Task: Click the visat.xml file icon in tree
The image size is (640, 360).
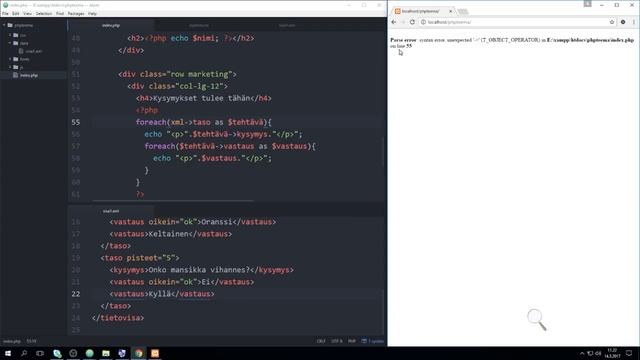Action: [21, 51]
